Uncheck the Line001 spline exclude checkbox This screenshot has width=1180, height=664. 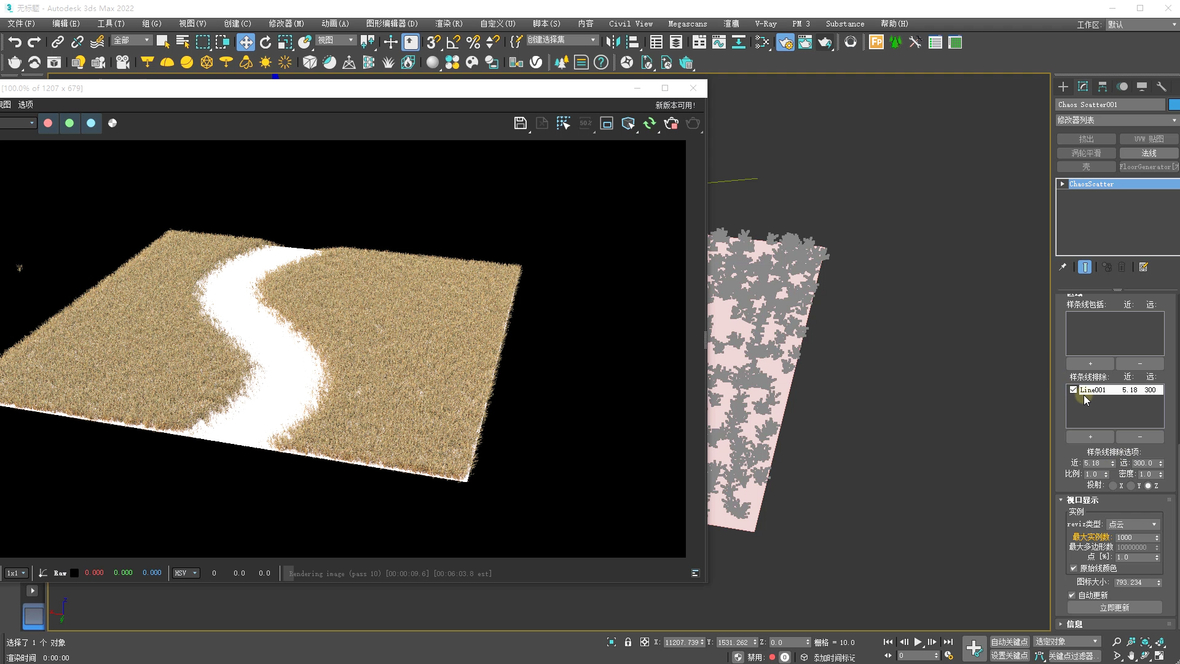tap(1074, 390)
